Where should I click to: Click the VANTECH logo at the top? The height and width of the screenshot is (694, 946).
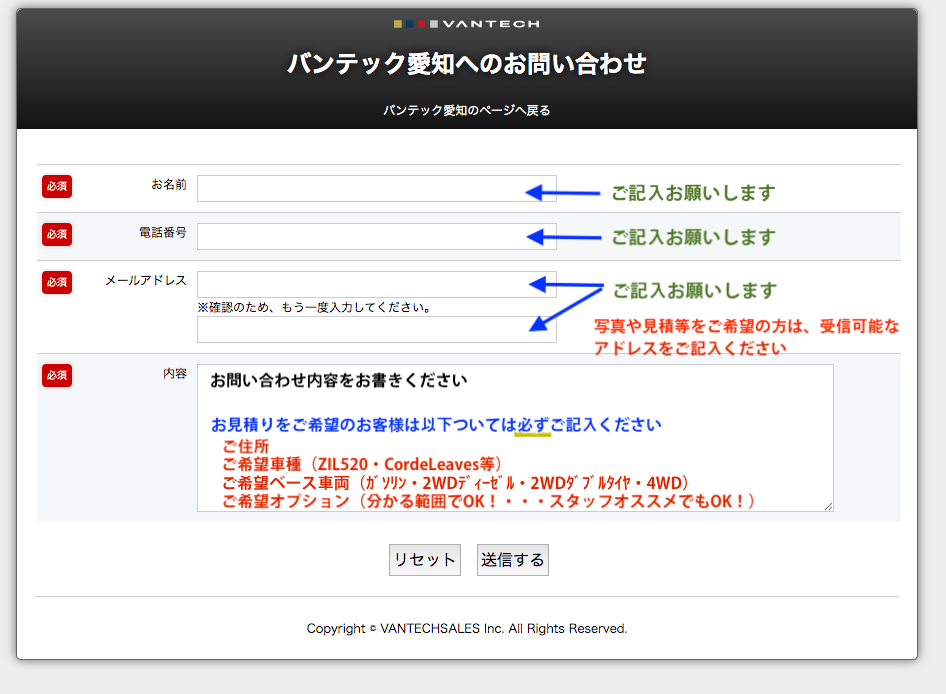click(x=466, y=23)
